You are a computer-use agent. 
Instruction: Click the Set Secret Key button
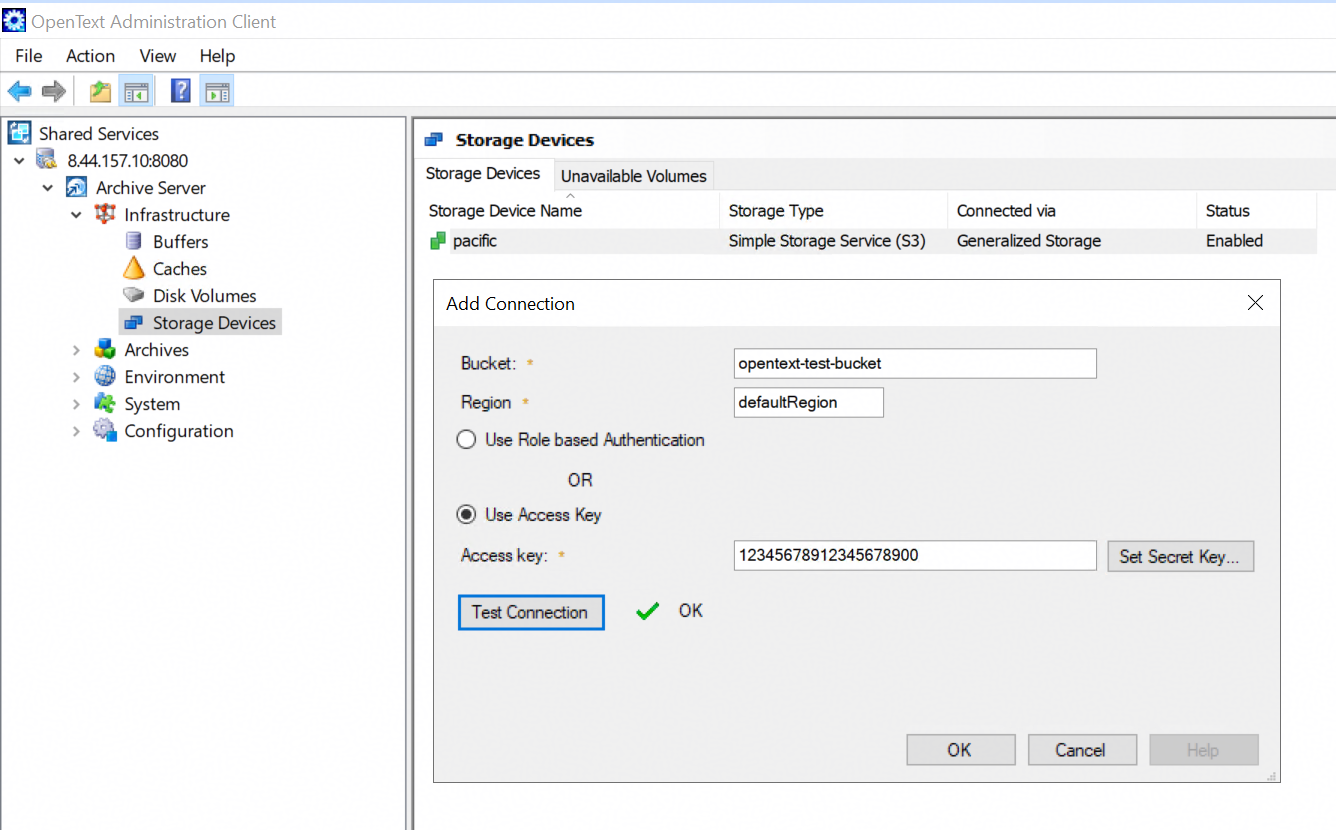[x=1180, y=556]
